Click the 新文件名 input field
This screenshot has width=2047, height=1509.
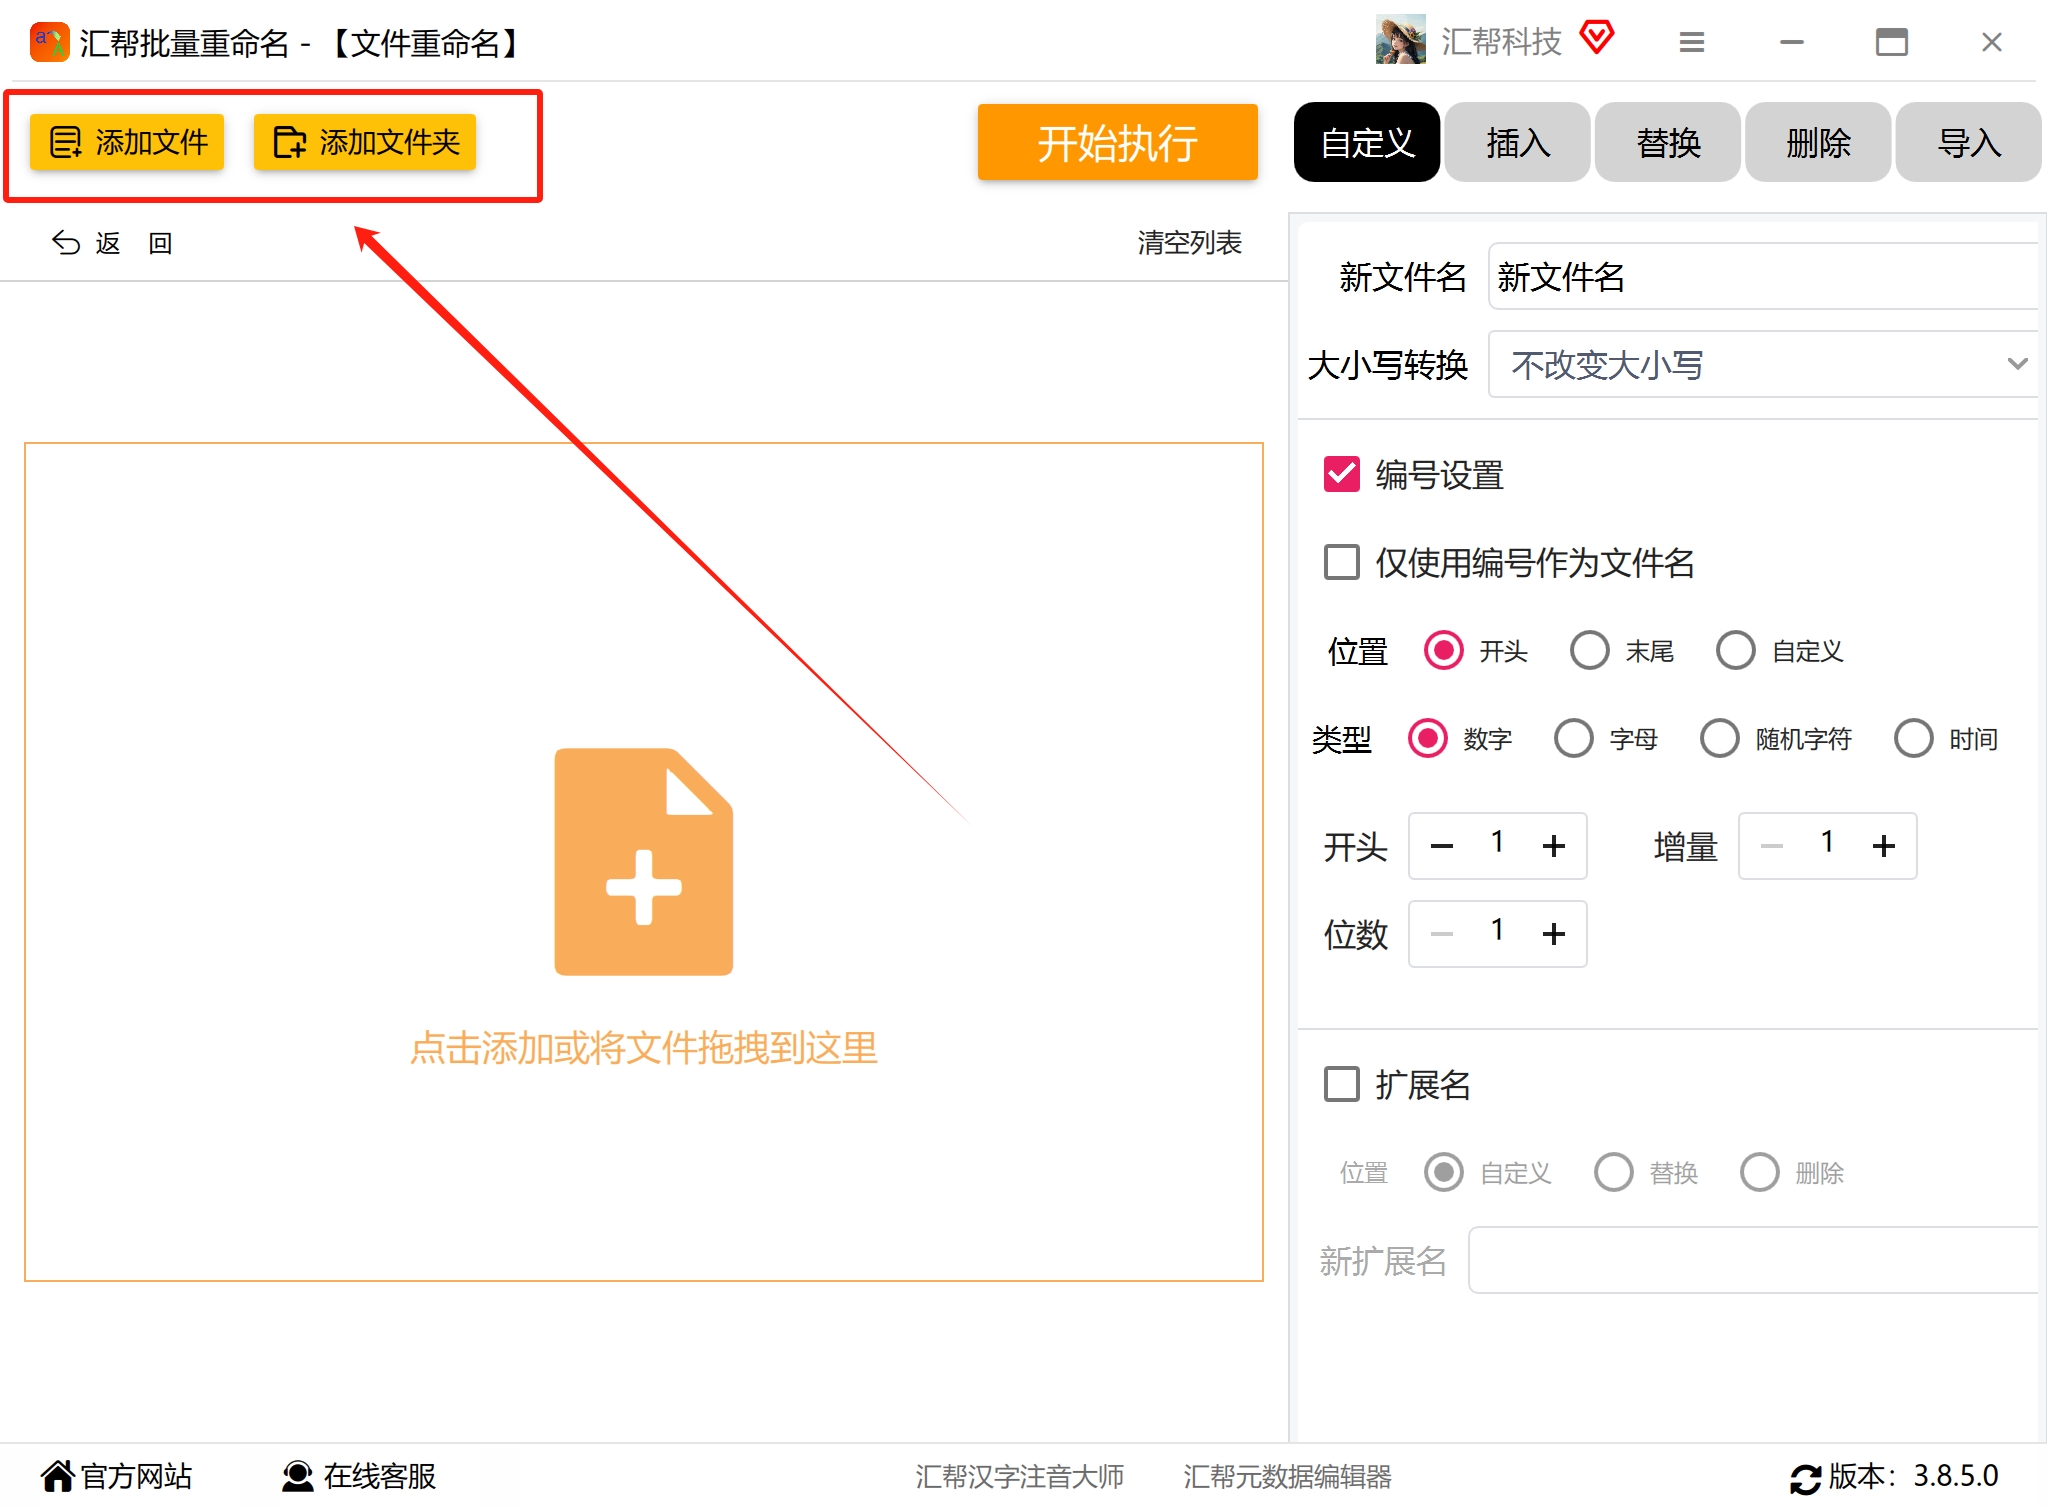1763,277
